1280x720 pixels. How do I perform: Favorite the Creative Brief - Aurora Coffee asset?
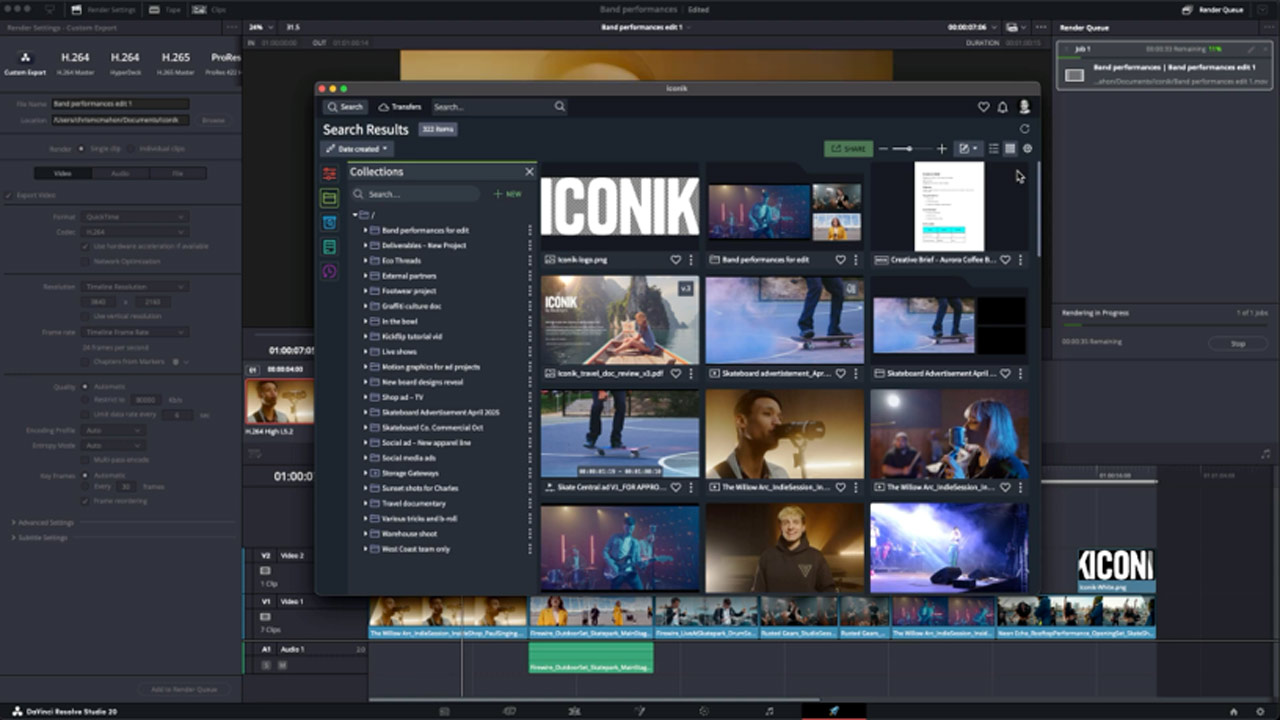tap(1006, 260)
